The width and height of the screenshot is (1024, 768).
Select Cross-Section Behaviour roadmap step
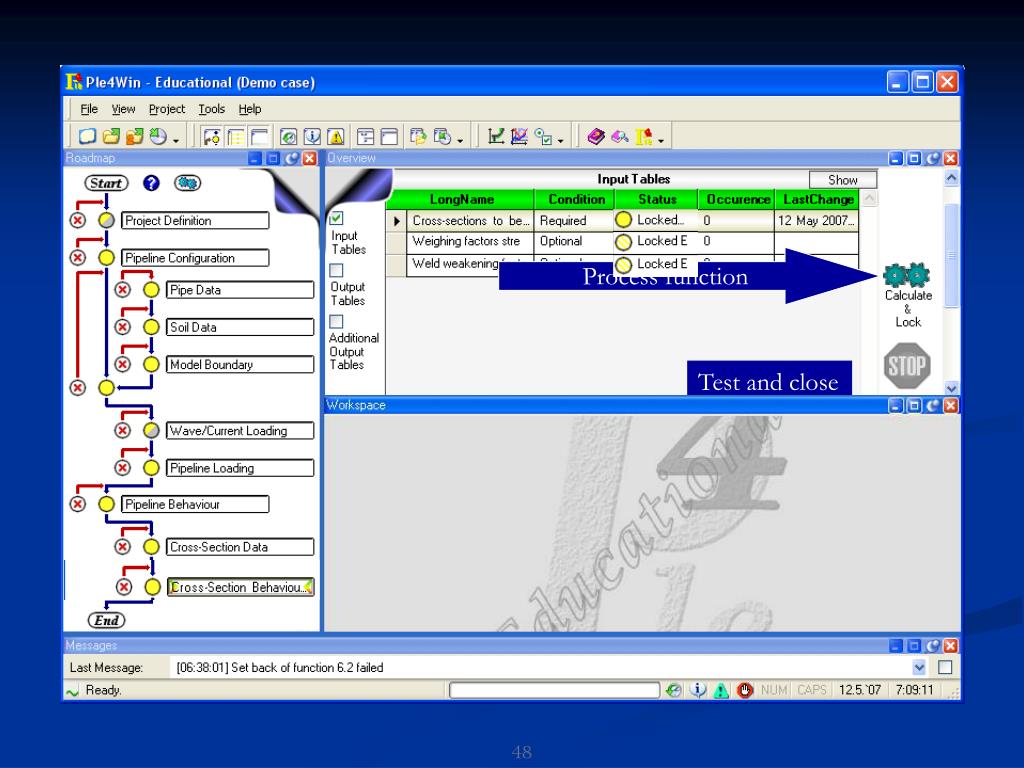pos(240,587)
